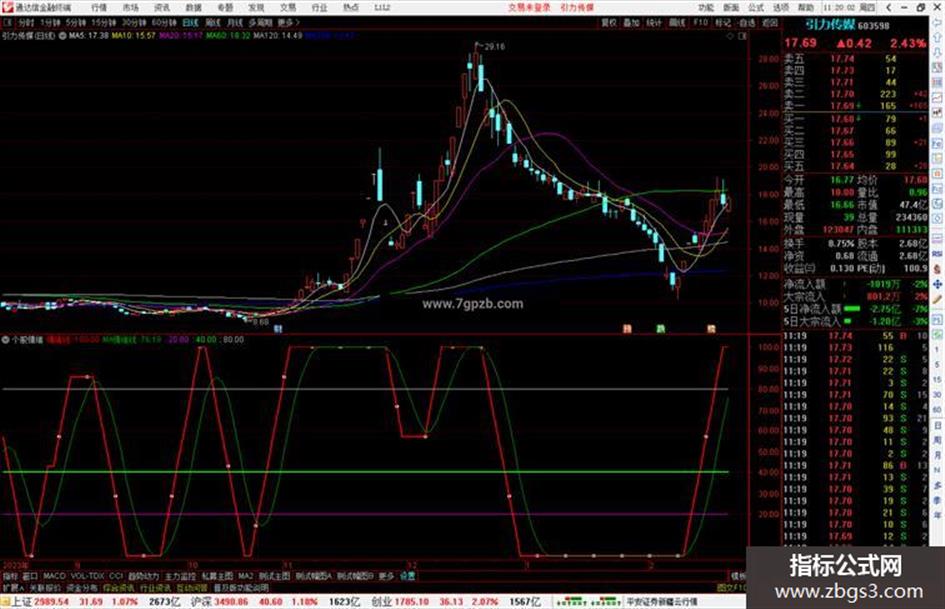Open the F10 company info
Viewport: 945px width, 609px height.
coord(700,22)
